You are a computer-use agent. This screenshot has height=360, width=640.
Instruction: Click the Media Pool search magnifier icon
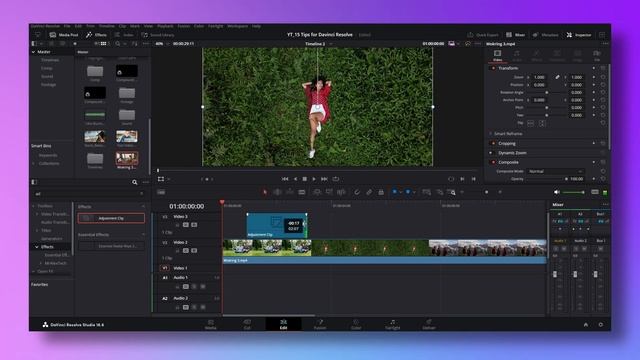(118, 44)
